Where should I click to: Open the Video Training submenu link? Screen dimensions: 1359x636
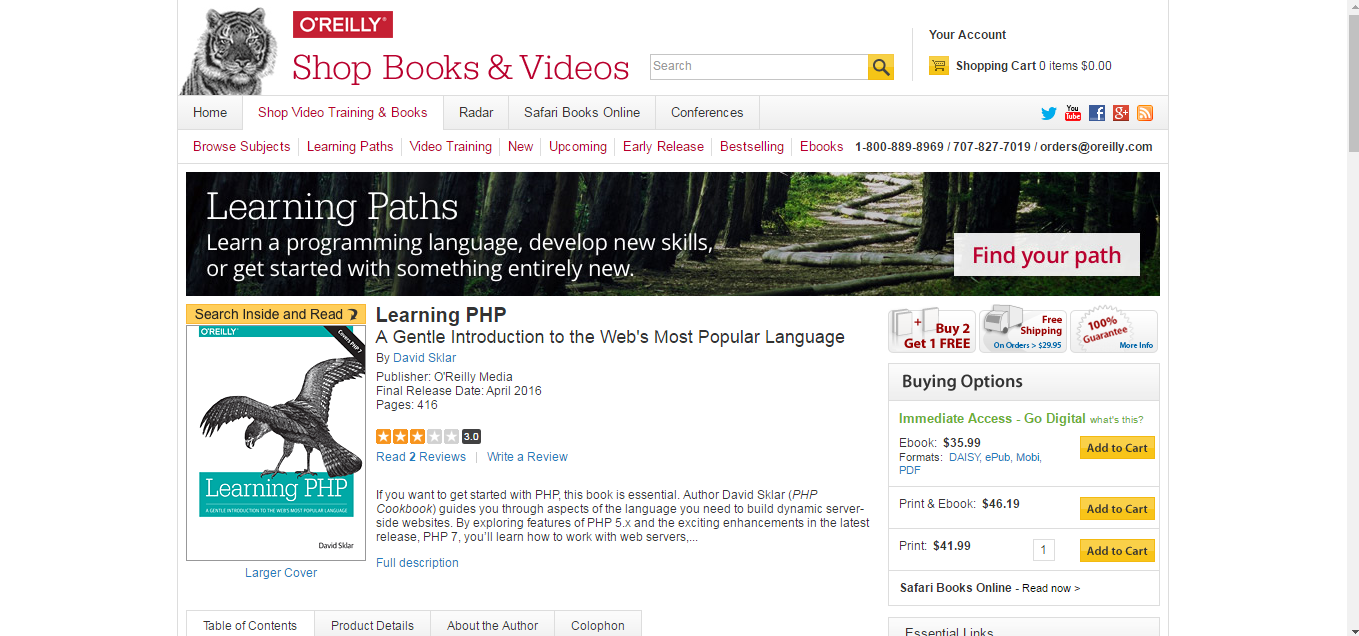coord(451,146)
